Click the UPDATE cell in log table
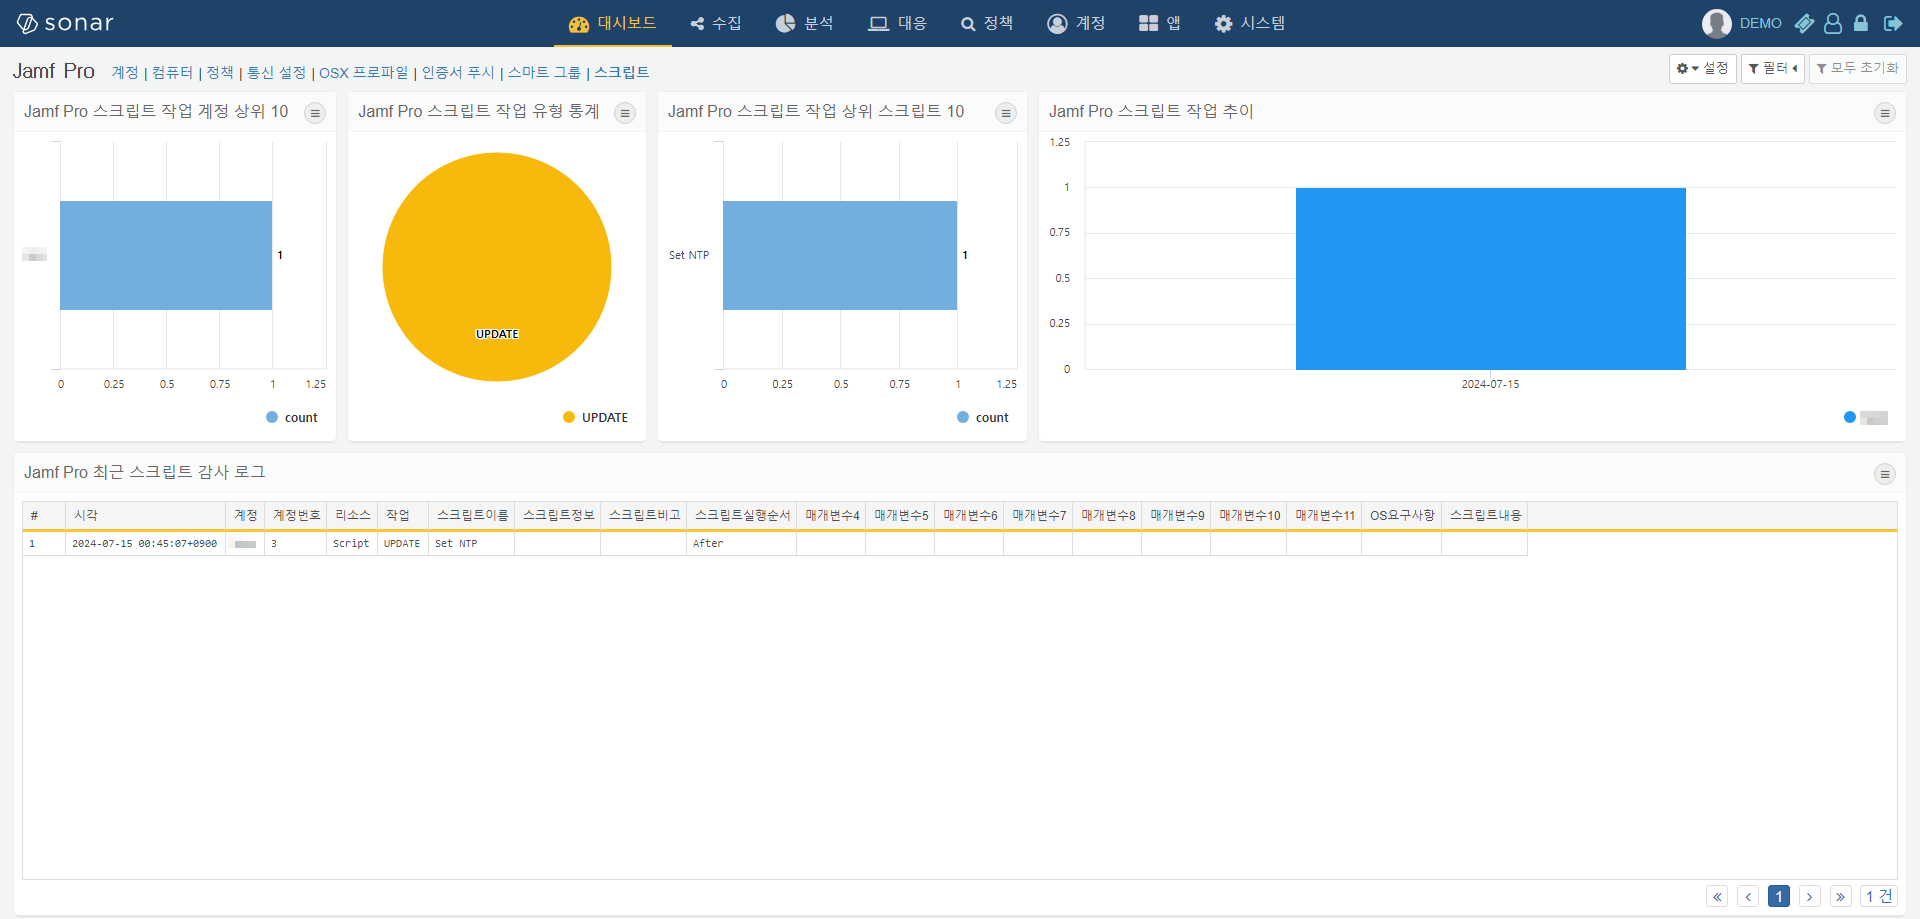Viewport: 1920px width, 919px height. point(402,544)
